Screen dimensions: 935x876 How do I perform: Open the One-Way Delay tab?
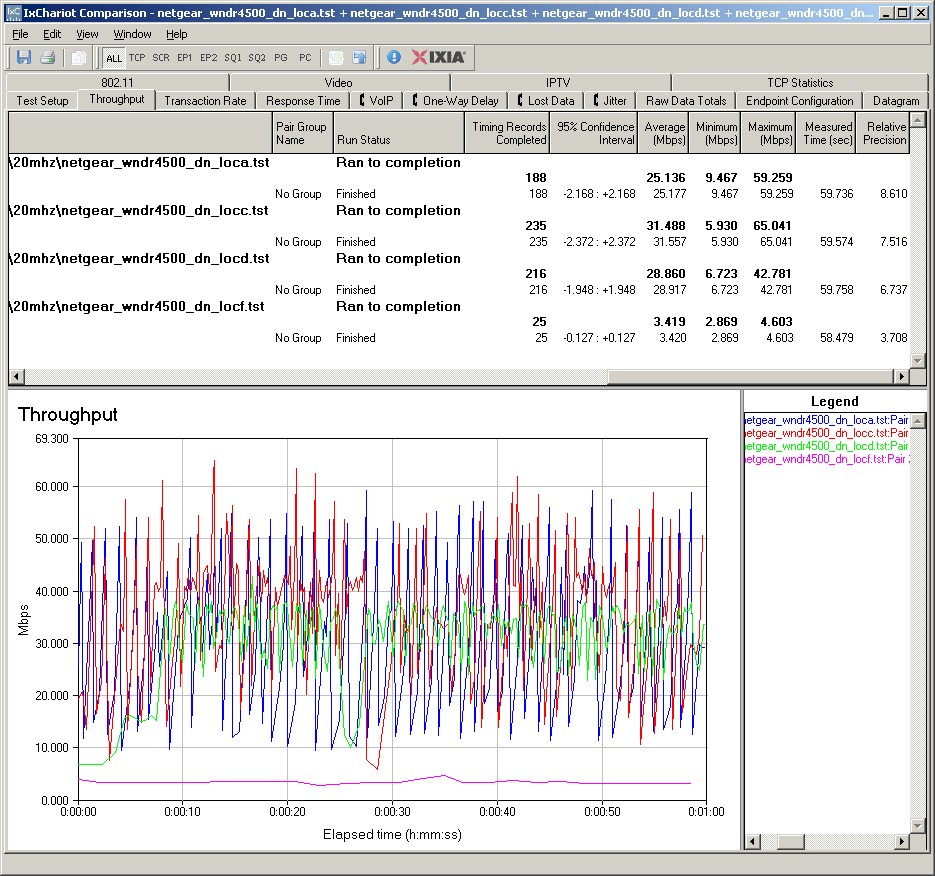coord(456,101)
